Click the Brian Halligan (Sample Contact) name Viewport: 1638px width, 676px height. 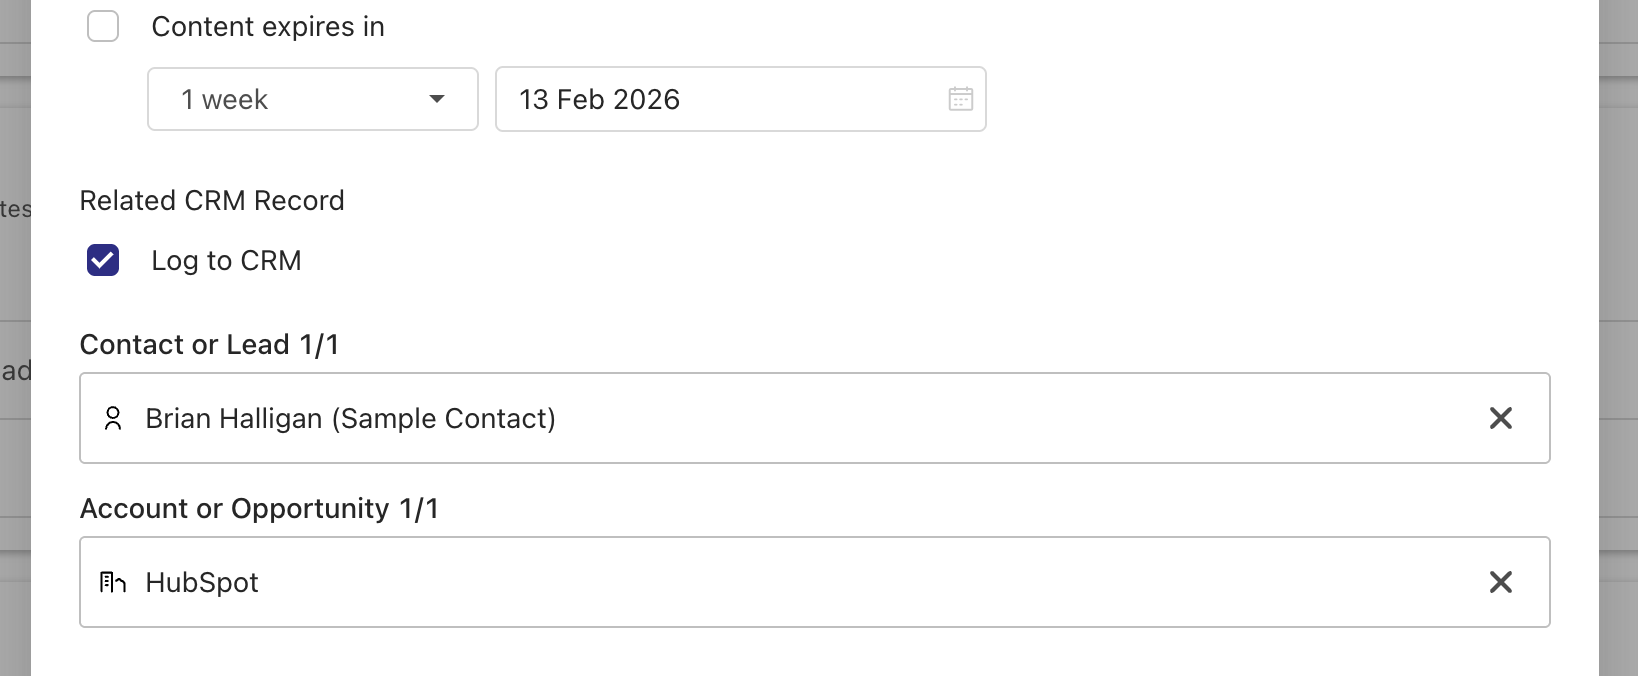click(x=350, y=418)
